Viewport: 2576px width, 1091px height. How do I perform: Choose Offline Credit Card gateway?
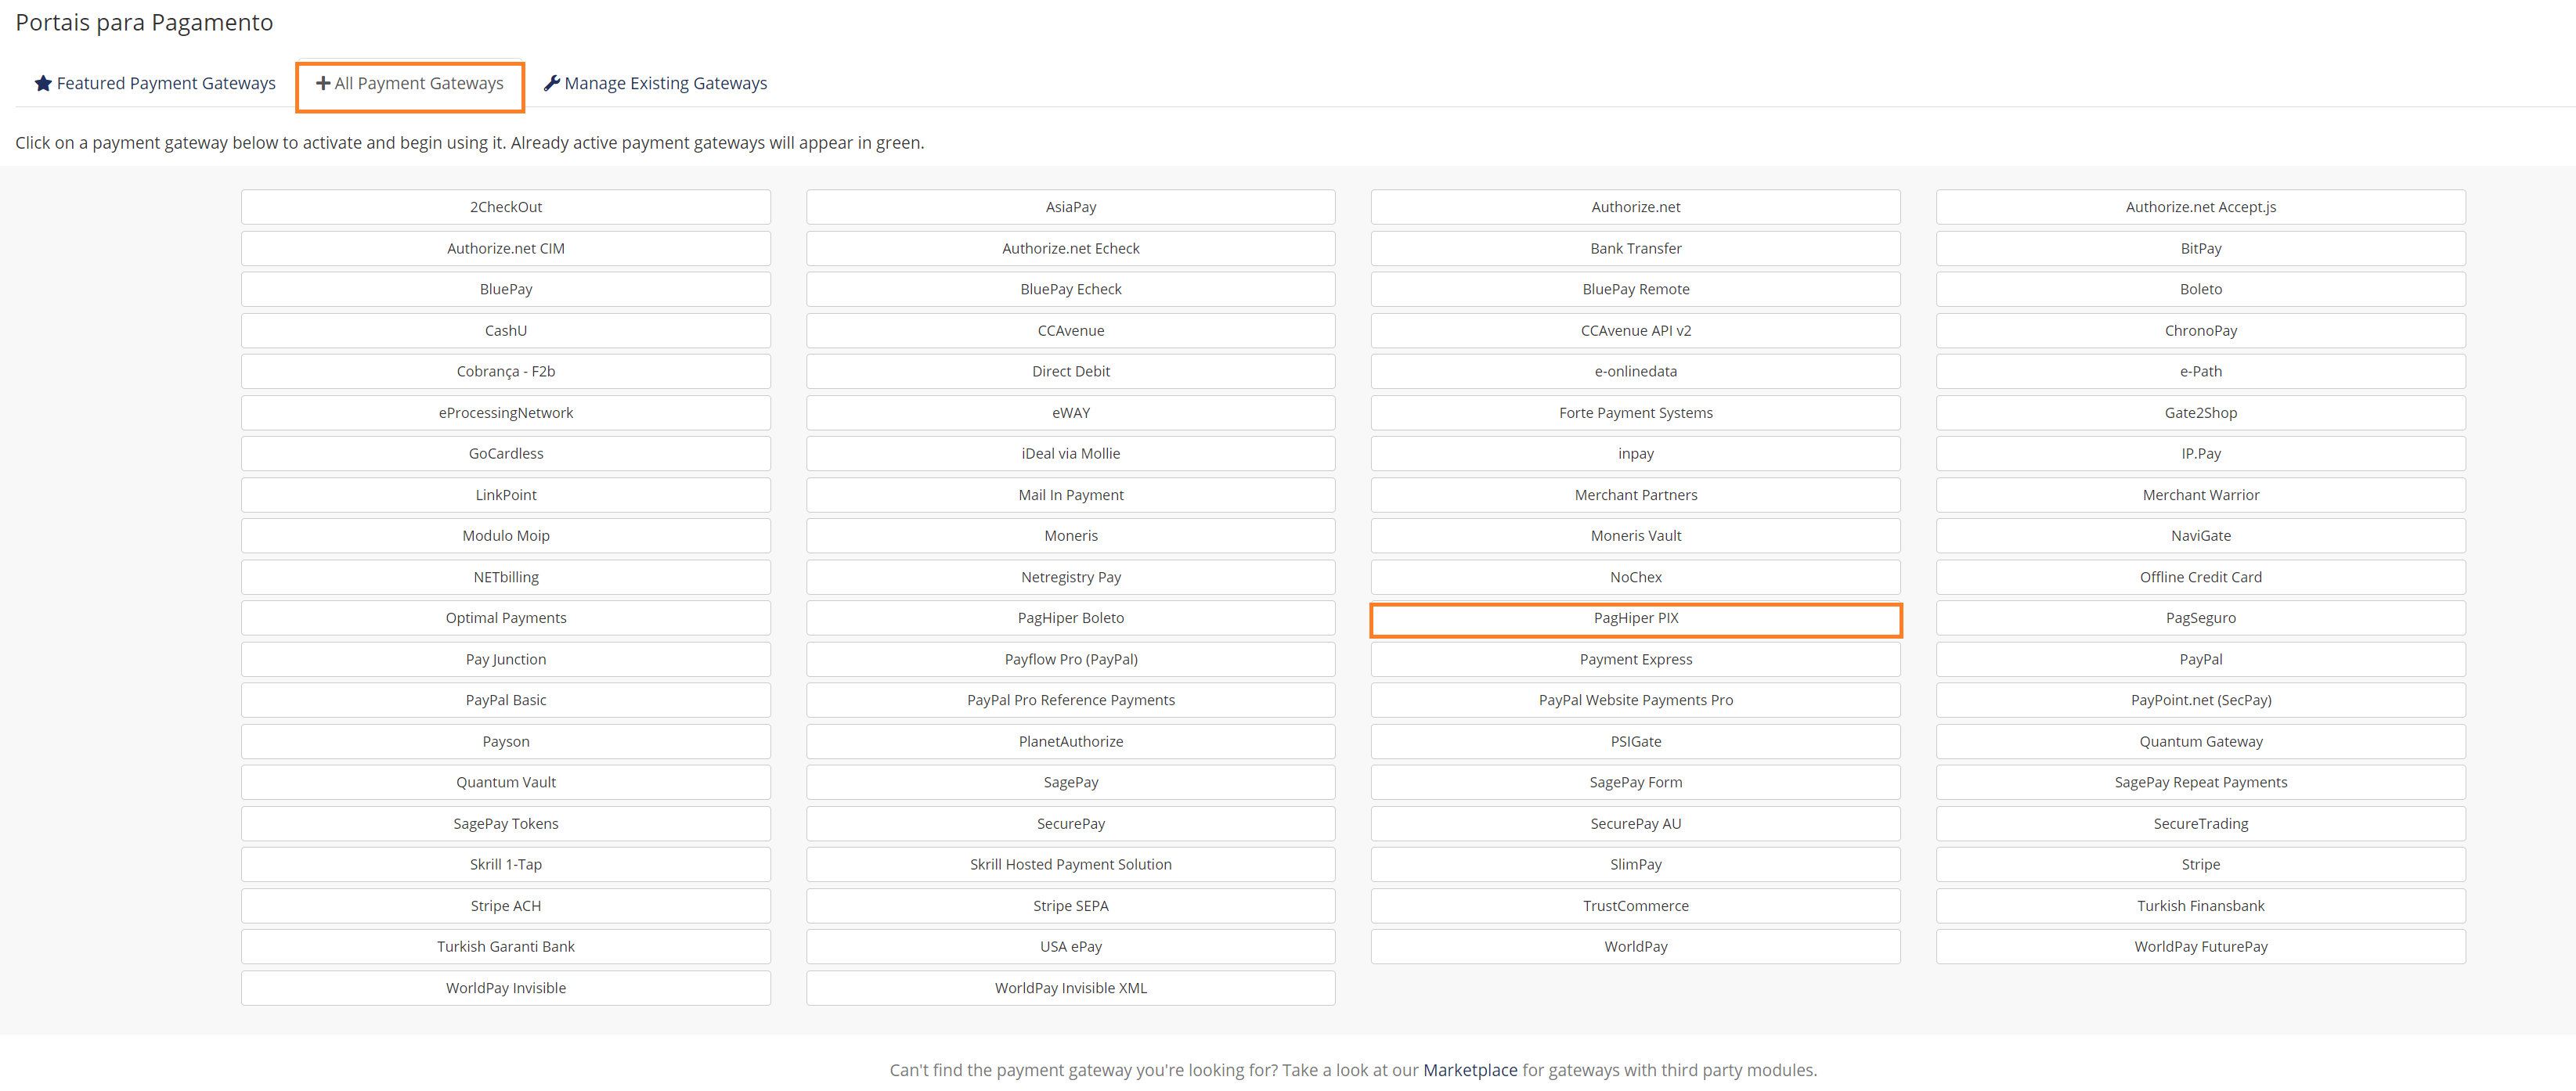pyautogui.click(x=2201, y=577)
